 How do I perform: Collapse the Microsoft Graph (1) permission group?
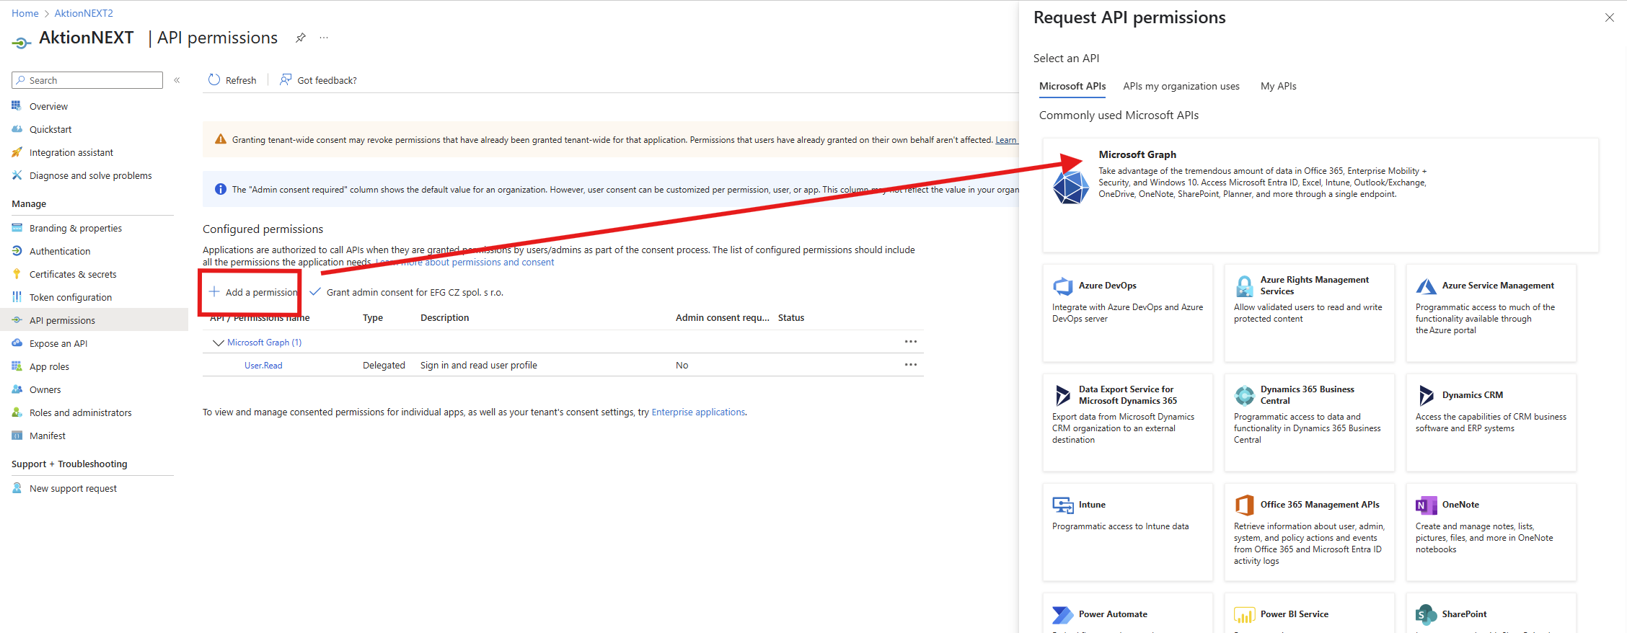click(x=217, y=342)
